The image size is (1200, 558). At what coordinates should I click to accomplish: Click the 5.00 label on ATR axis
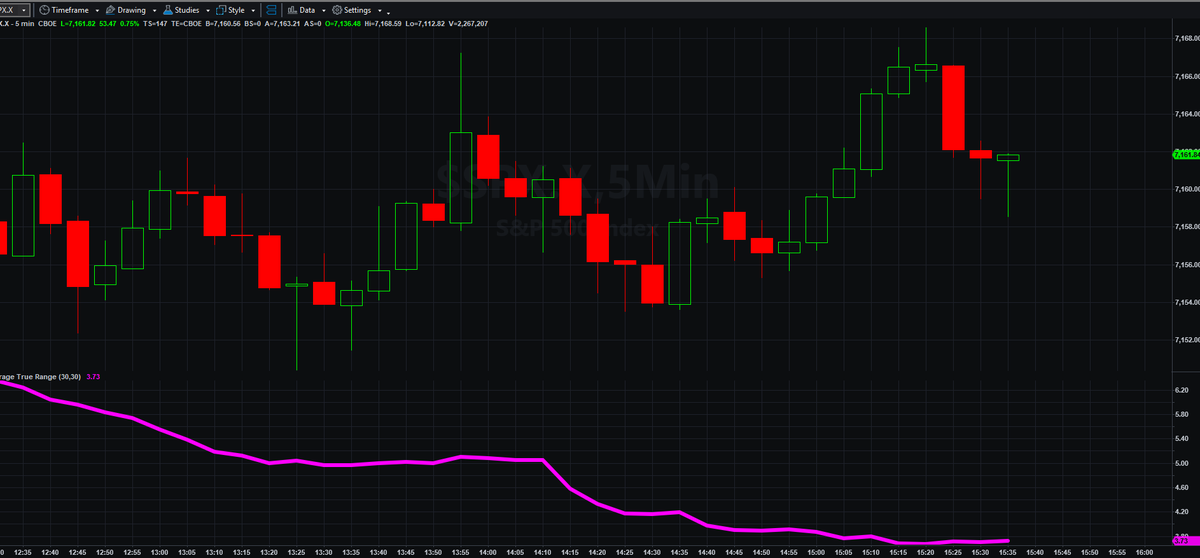pyautogui.click(x=1182, y=463)
